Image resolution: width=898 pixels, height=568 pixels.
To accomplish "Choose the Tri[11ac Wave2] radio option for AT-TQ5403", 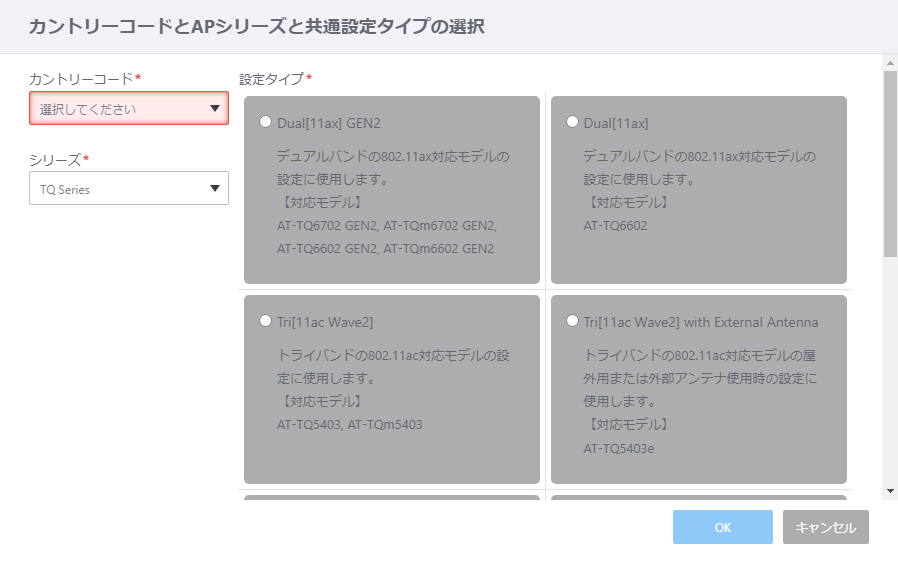I will pos(265,321).
